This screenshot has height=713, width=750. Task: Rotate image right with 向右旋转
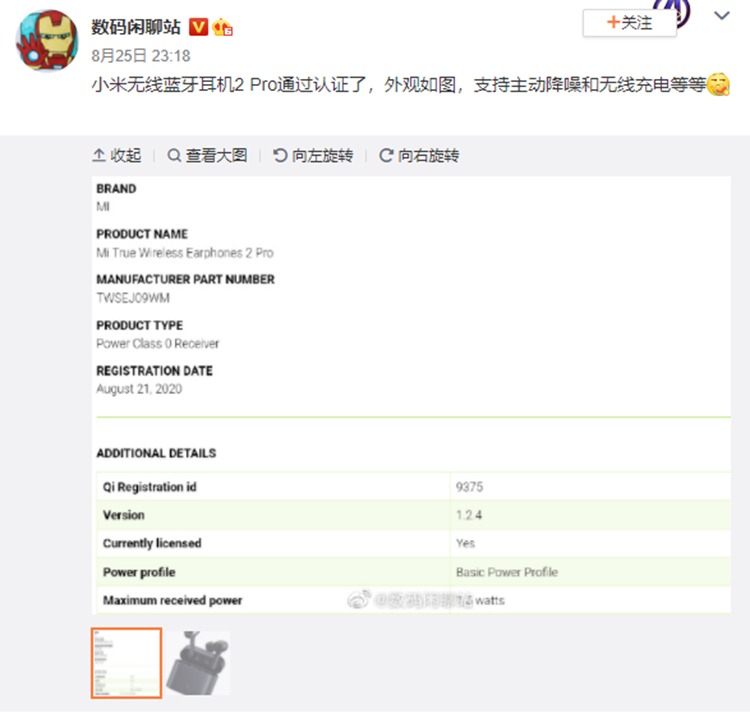[419, 155]
